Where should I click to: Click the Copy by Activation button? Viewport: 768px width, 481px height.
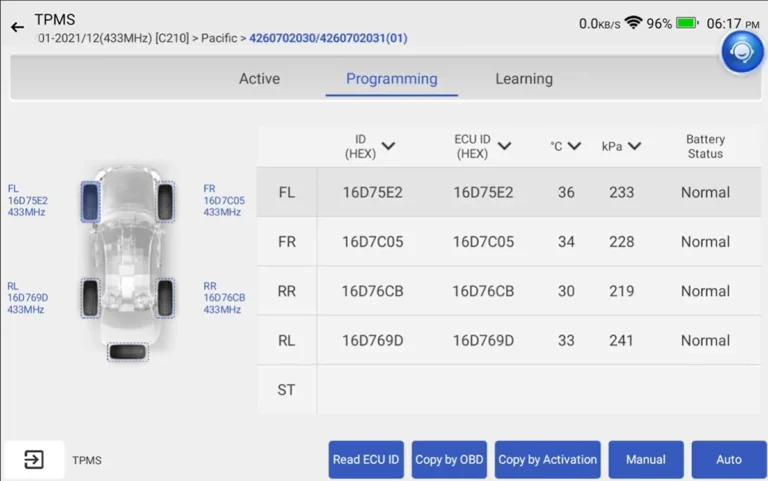[548, 459]
